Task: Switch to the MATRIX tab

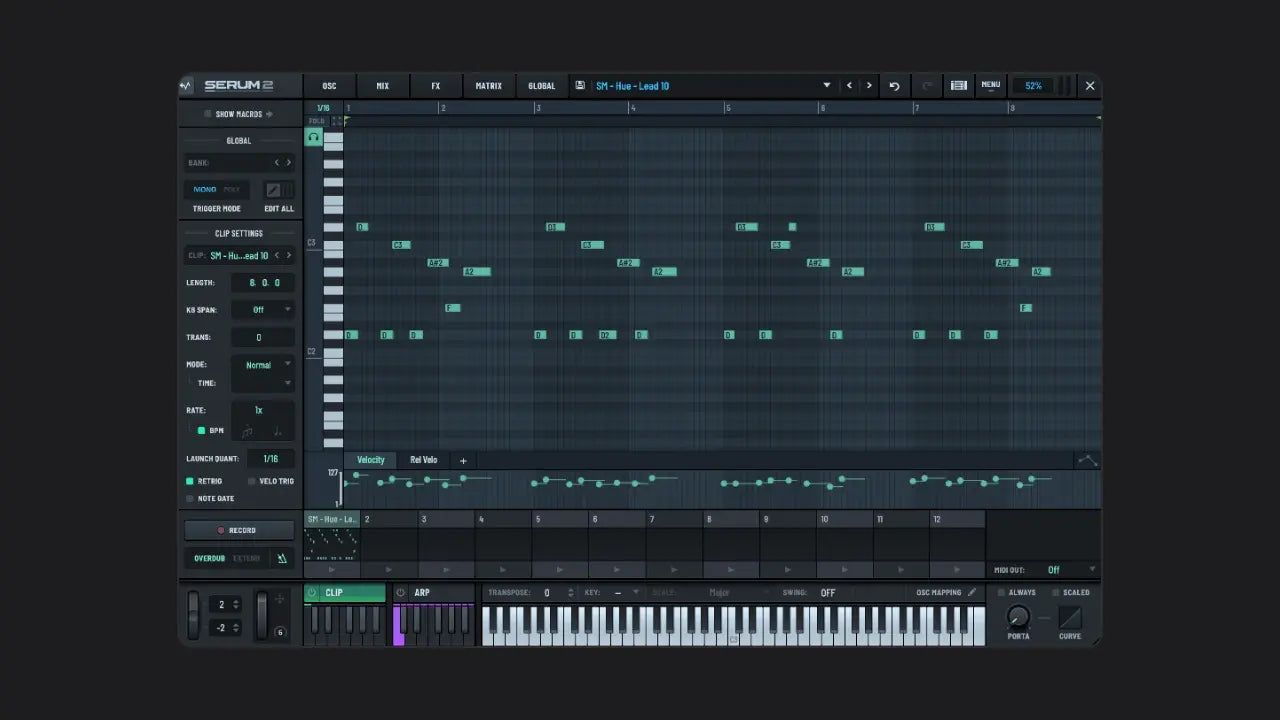Action: [x=489, y=86]
